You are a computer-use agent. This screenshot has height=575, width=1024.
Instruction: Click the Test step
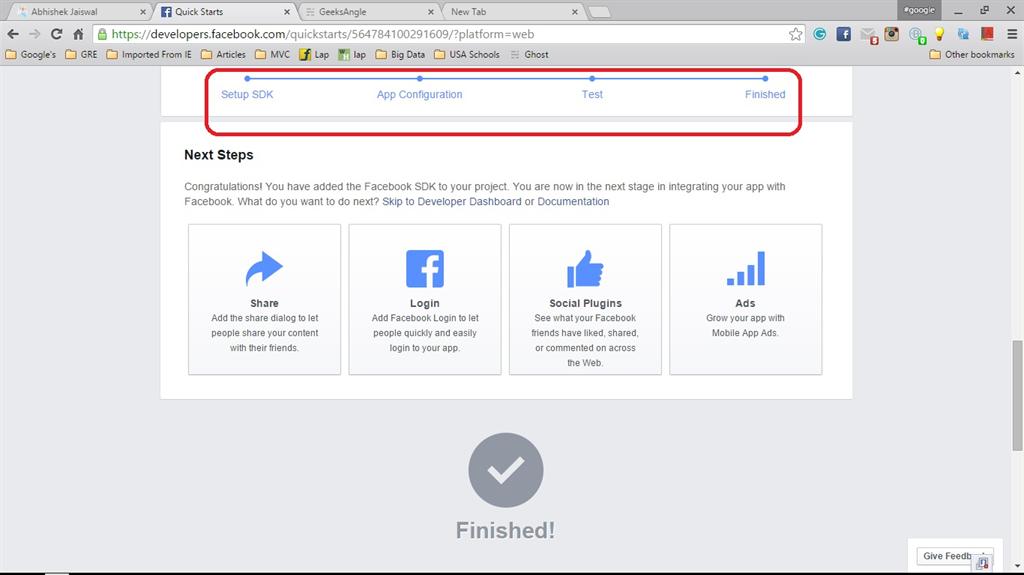592,94
